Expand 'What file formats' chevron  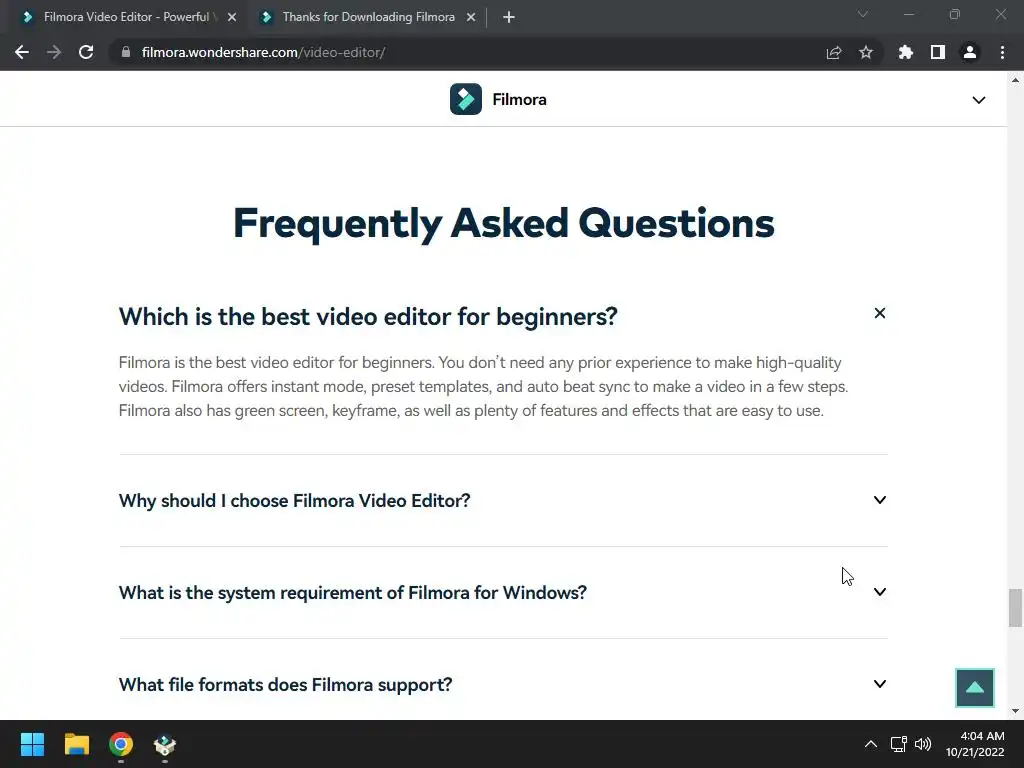coord(880,684)
